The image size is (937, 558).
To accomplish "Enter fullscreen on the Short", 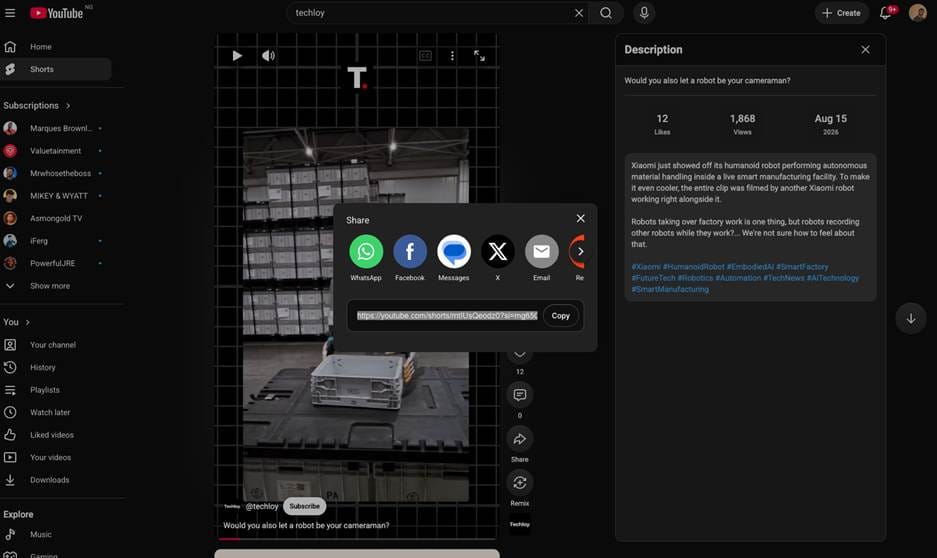I will [x=479, y=56].
